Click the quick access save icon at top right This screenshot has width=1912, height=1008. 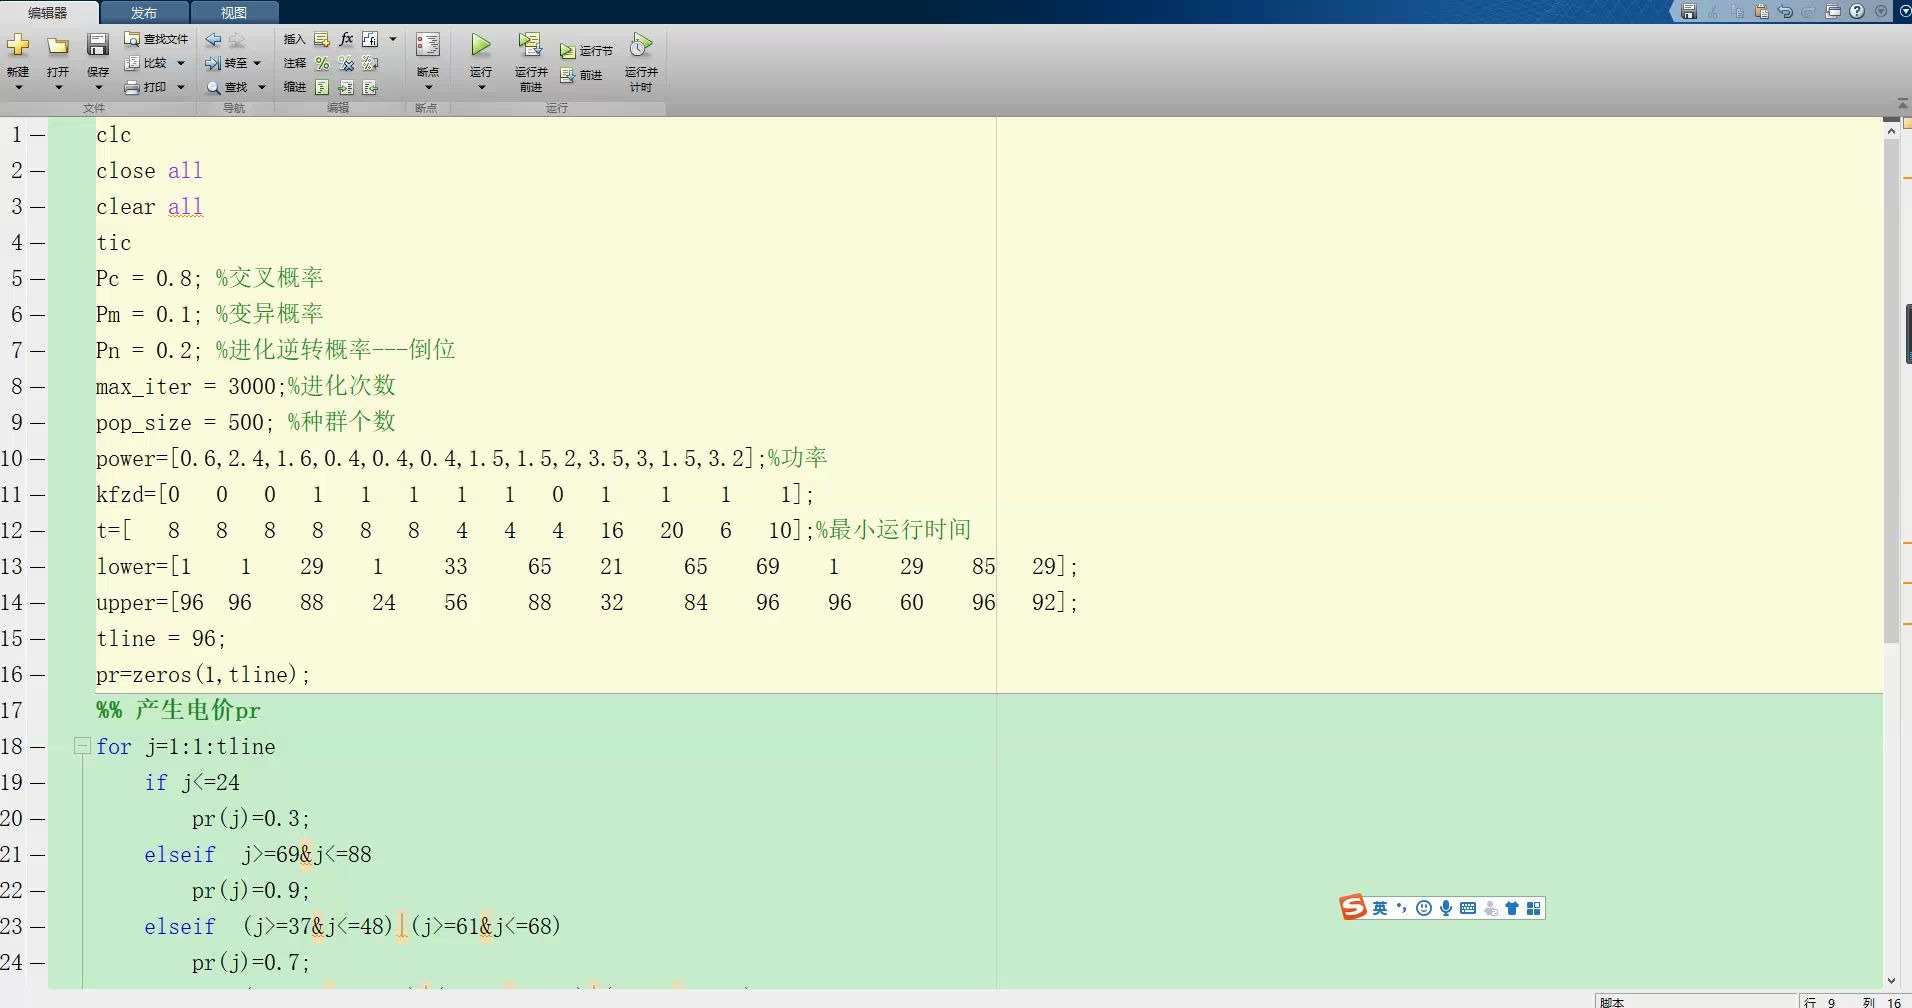pos(1689,12)
